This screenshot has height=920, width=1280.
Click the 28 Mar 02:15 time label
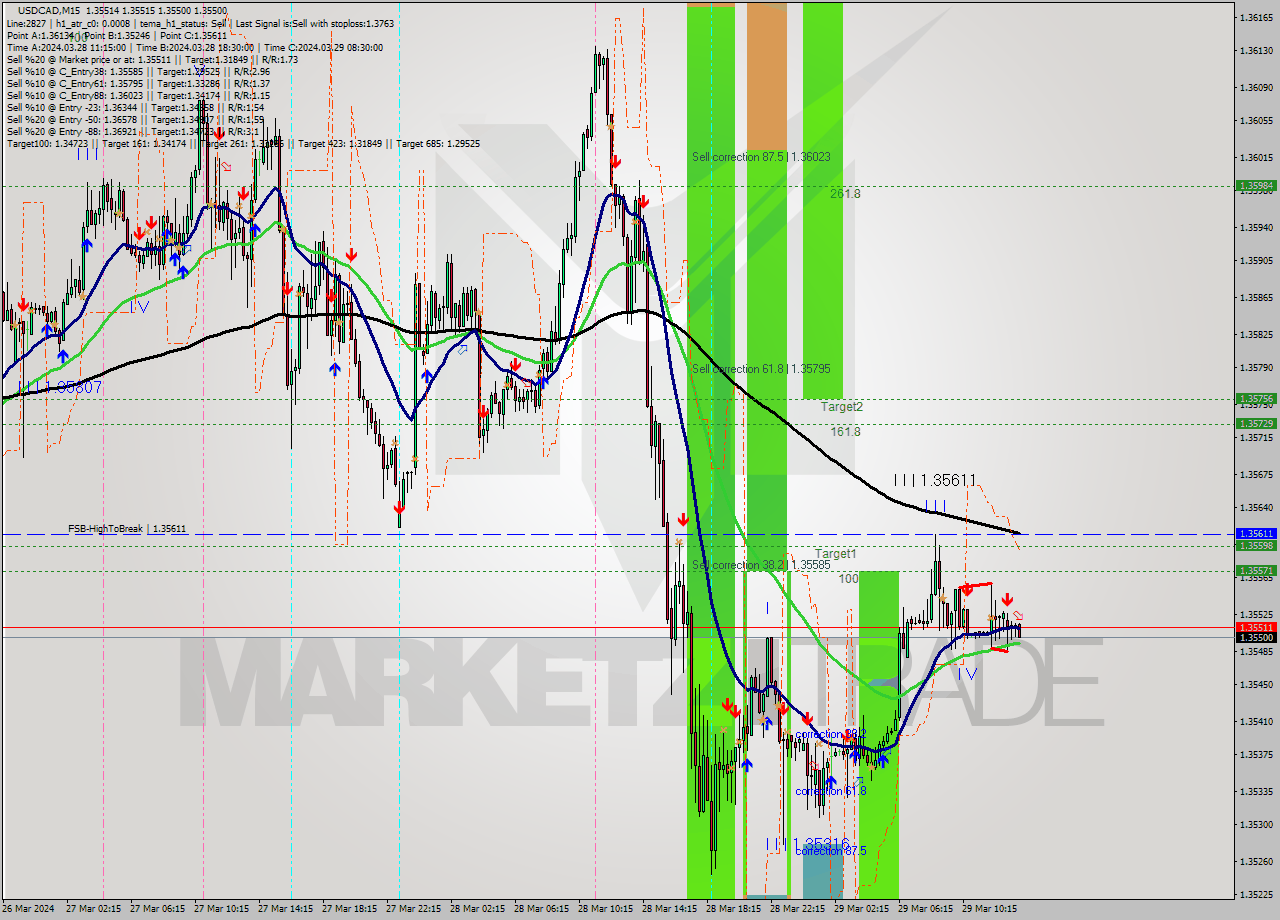pos(478,909)
